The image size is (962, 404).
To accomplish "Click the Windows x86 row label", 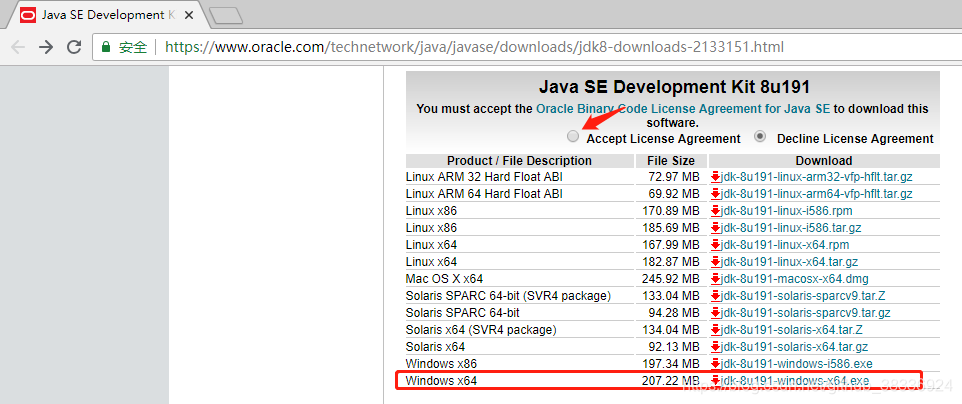I will pos(441,364).
